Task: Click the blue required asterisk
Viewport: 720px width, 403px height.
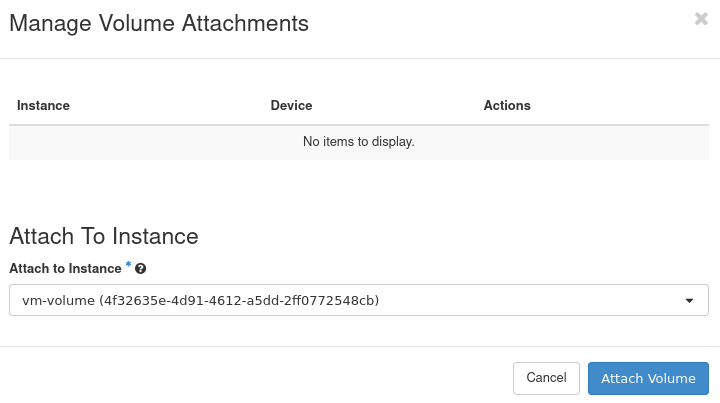Action: point(128,266)
